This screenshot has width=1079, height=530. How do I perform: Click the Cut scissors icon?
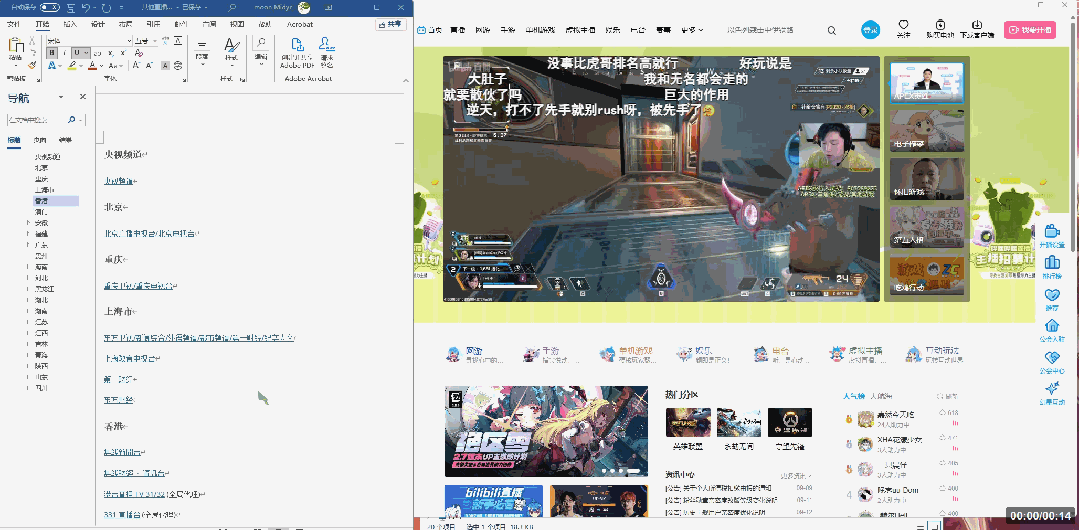32,40
